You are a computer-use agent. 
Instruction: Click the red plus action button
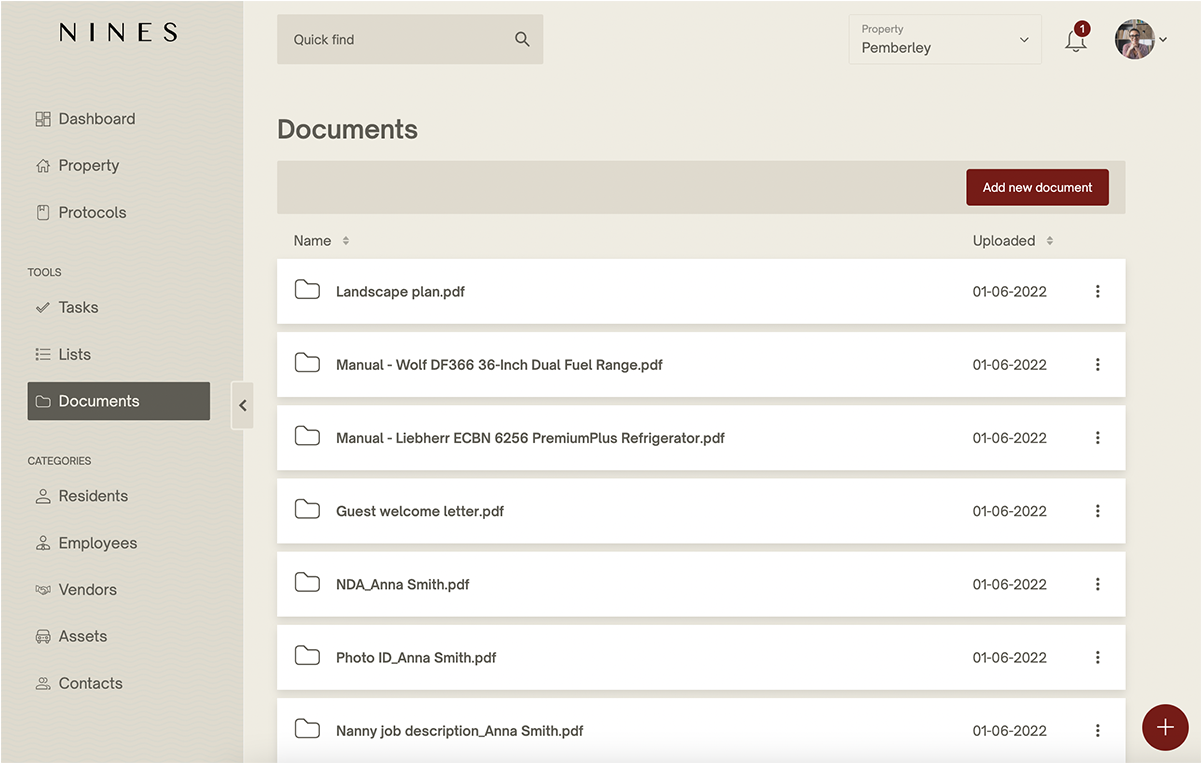point(1165,728)
